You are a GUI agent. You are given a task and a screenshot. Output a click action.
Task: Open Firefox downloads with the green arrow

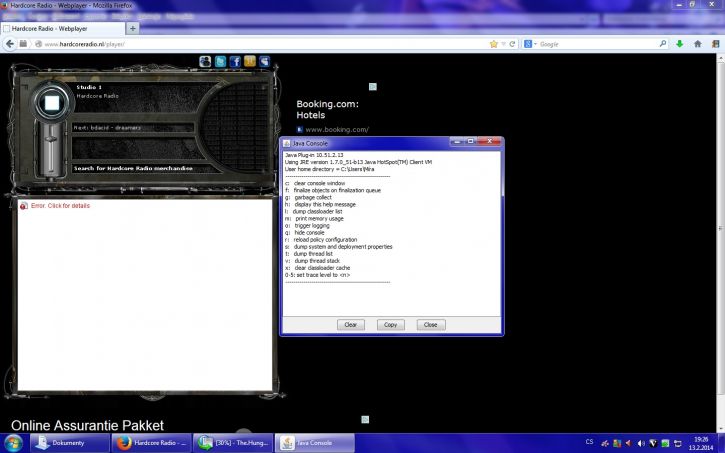[680, 44]
